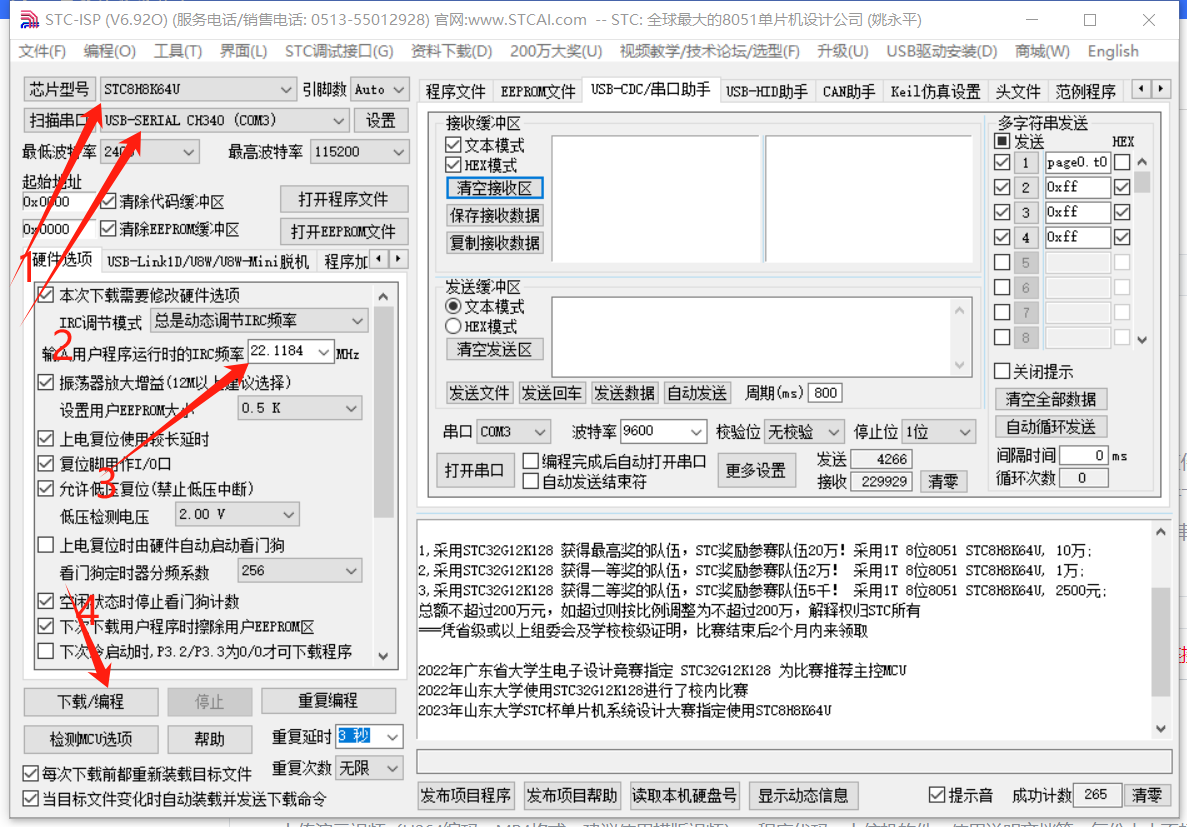This screenshot has height=827, width=1187.
Task: Click the 发送数据 button
Action: pyautogui.click(x=624, y=393)
